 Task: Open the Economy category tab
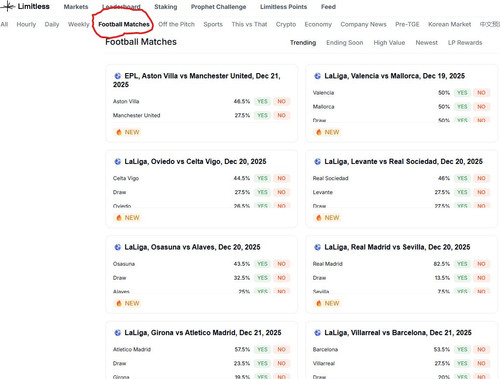(x=318, y=24)
